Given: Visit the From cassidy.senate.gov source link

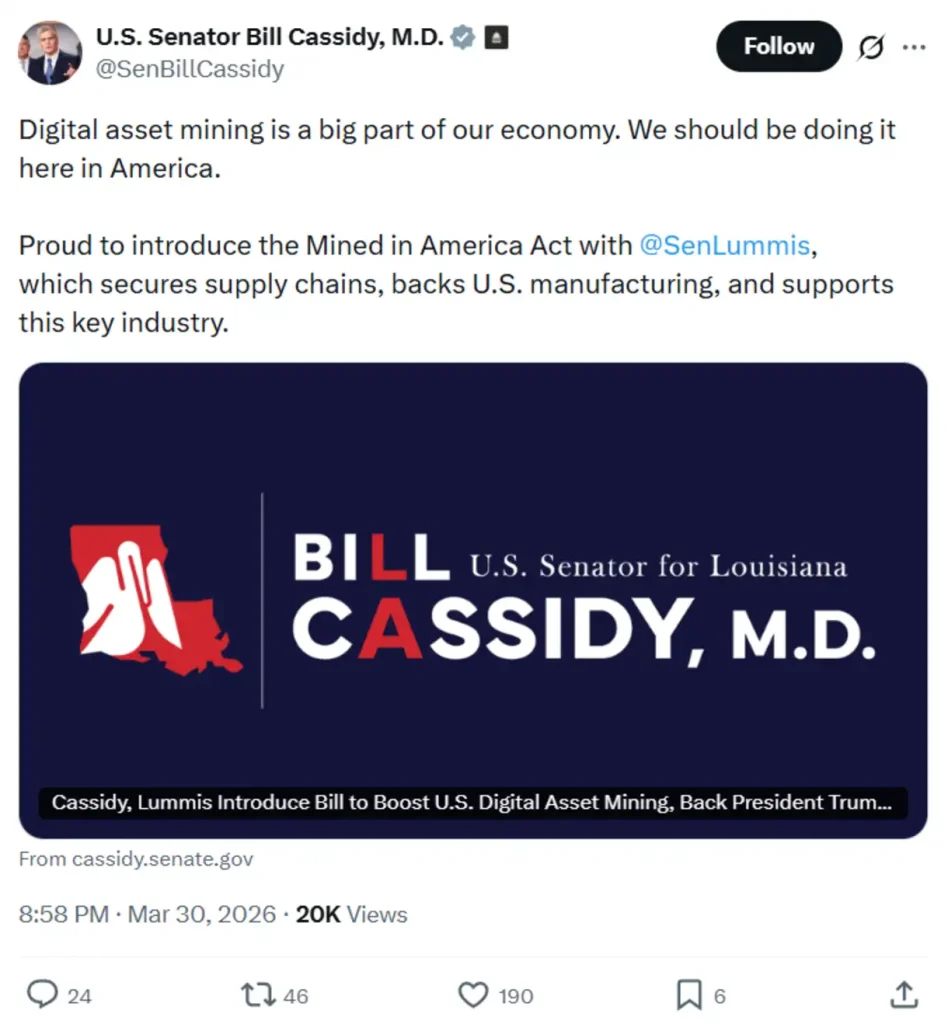Looking at the screenshot, I should pyautogui.click(x=136, y=858).
